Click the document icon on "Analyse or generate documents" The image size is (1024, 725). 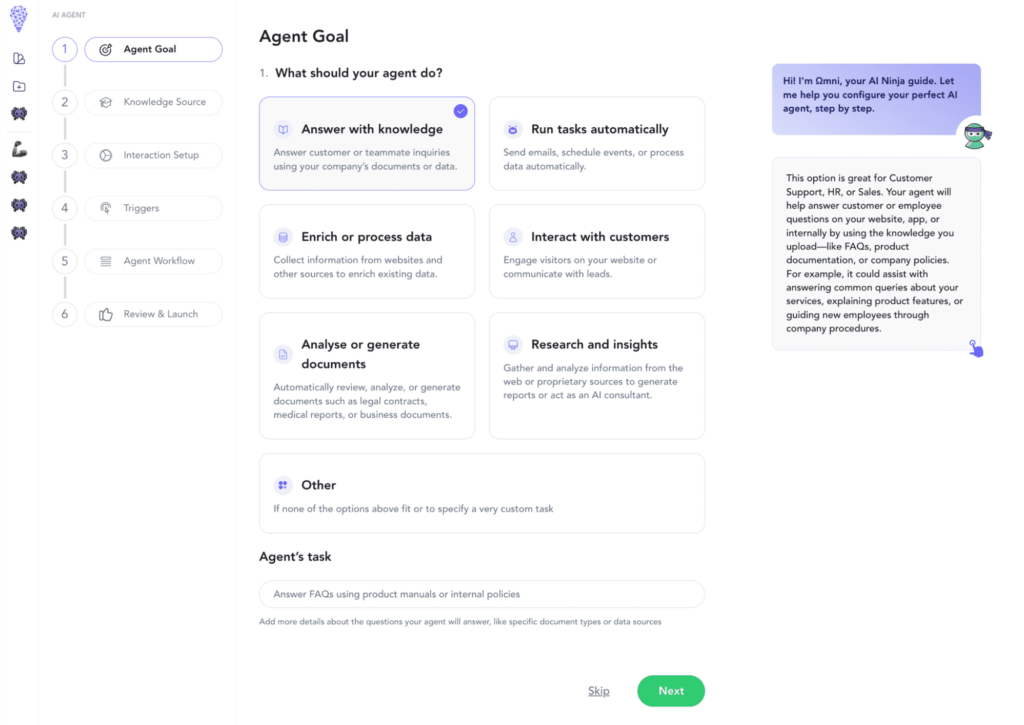[x=283, y=353]
